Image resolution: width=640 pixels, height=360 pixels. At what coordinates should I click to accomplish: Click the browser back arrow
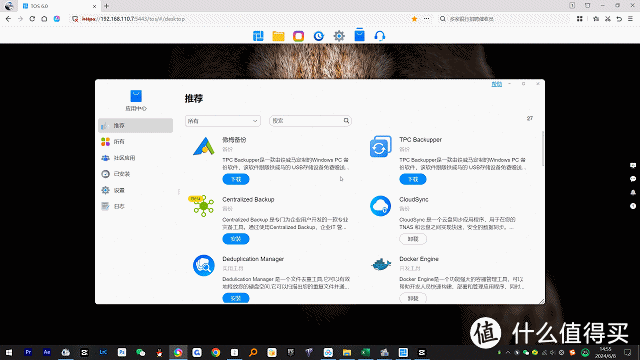point(8,19)
